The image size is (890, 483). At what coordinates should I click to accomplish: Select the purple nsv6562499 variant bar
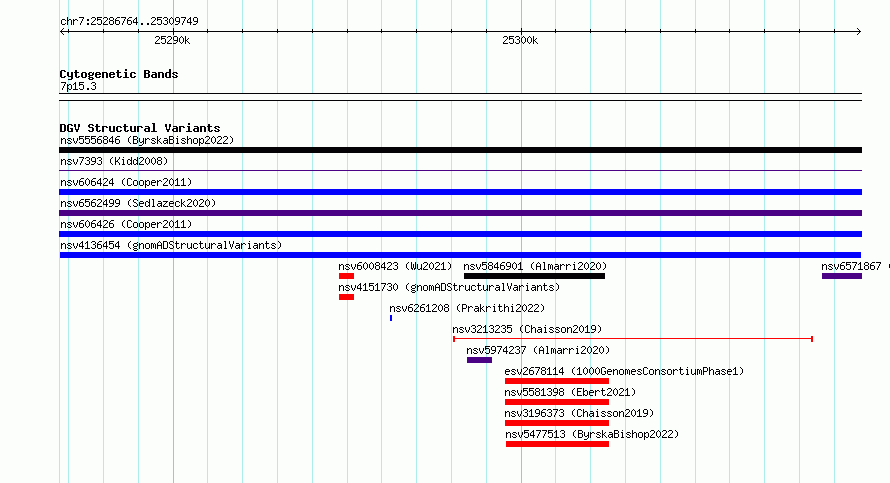click(460, 213)
